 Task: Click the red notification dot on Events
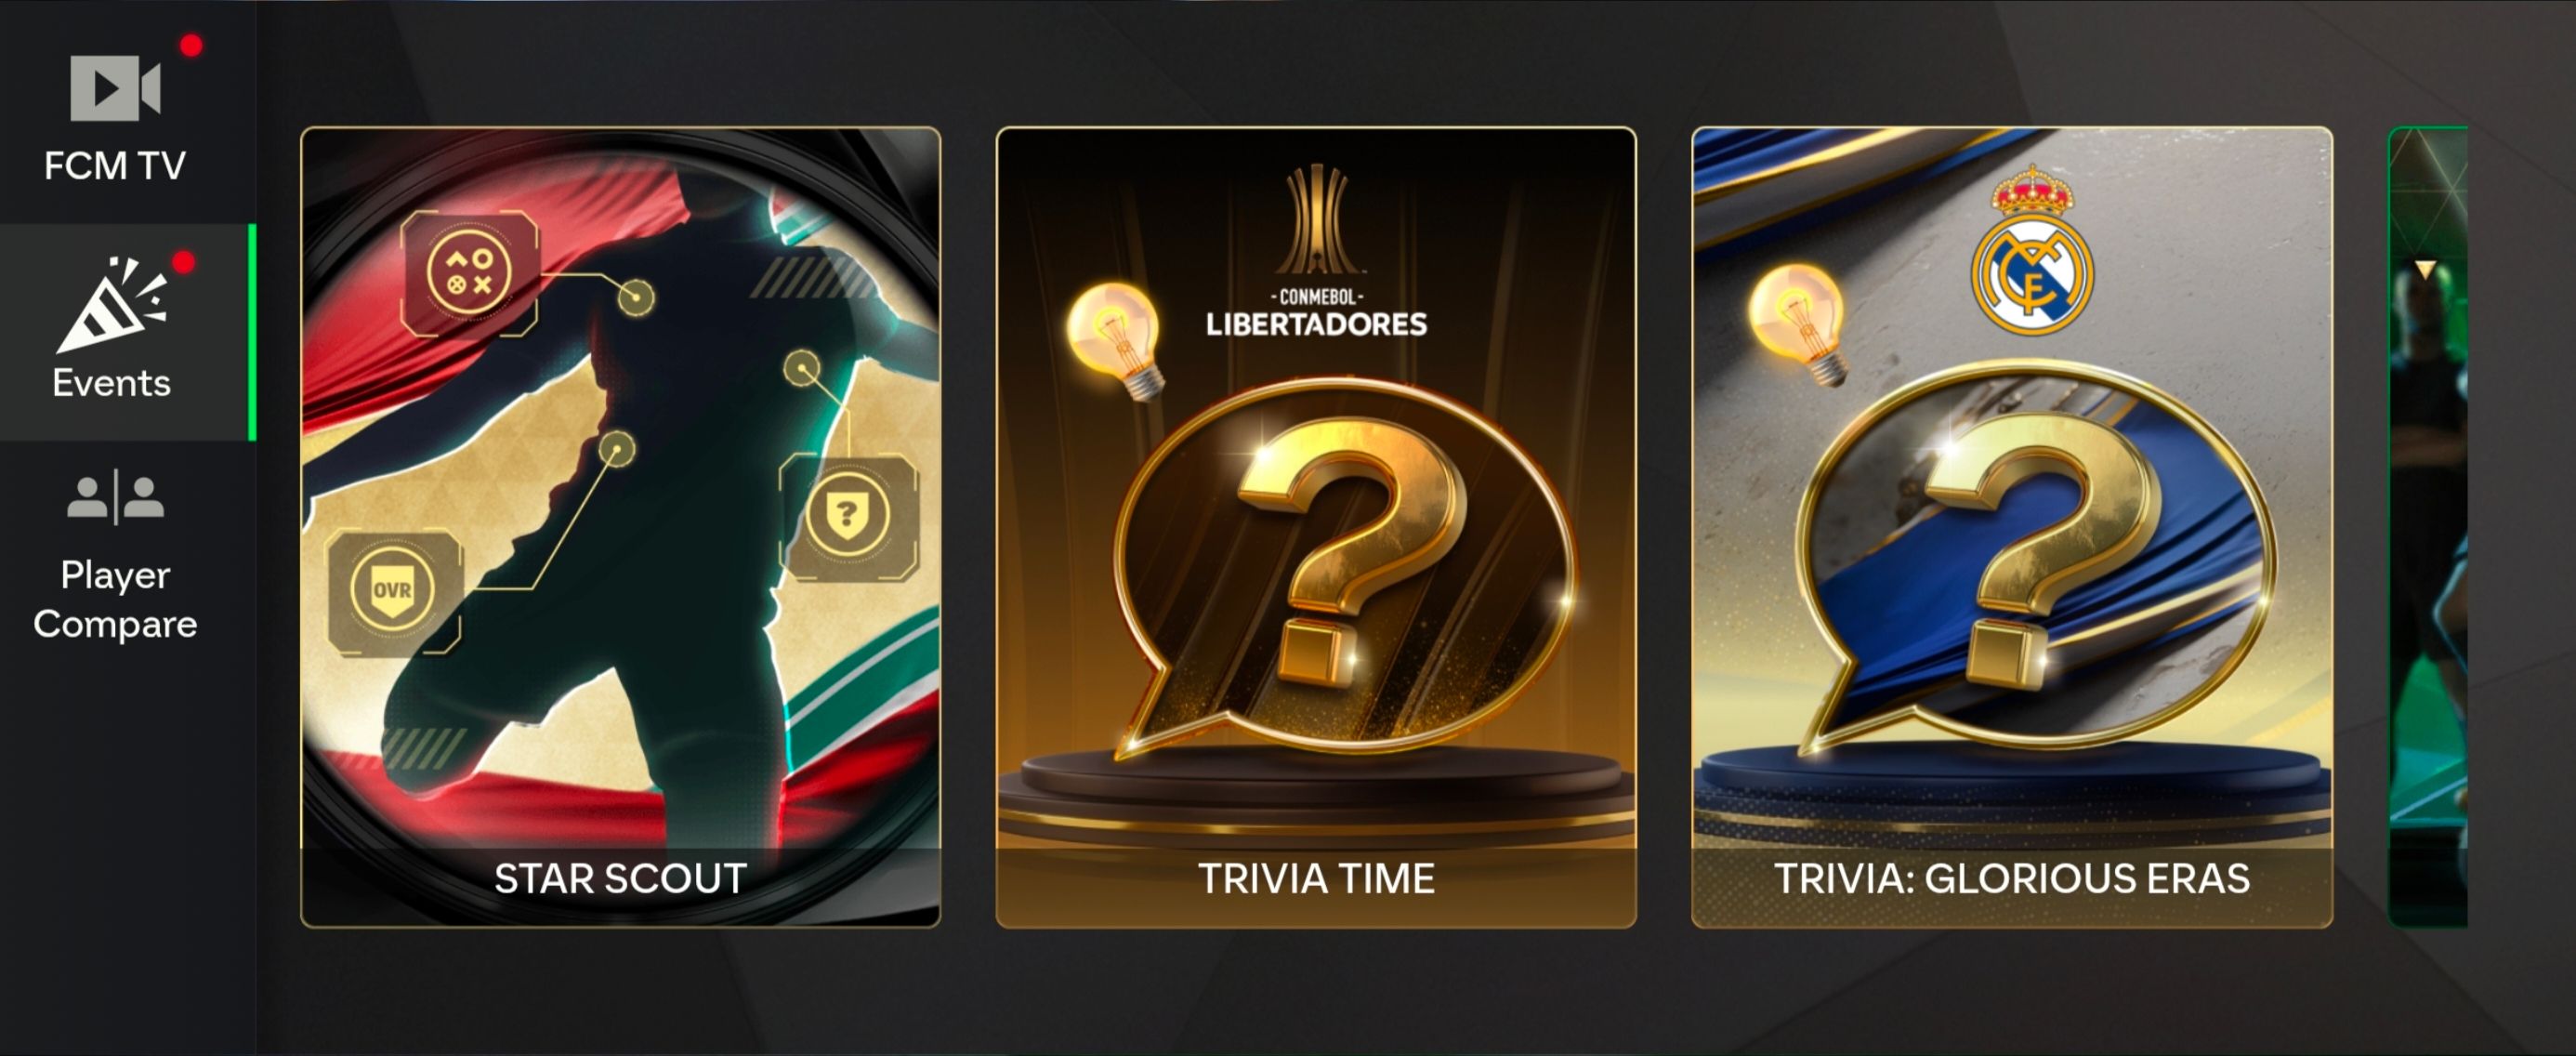pos(184,262)
